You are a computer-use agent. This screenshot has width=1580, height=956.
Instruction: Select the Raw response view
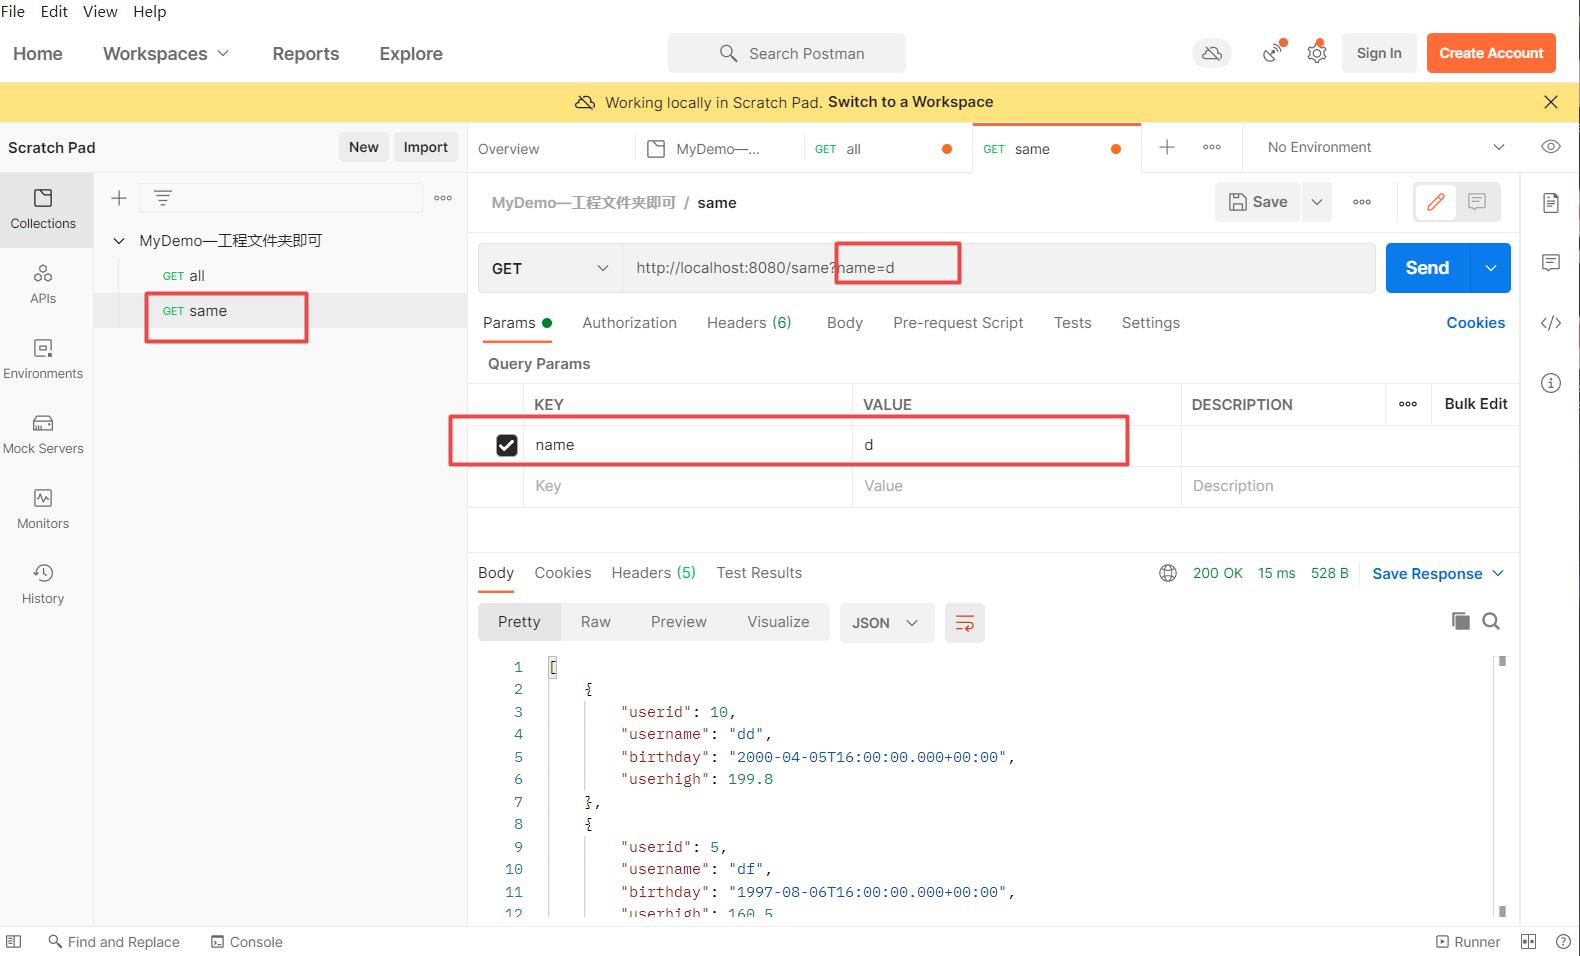[x=596, y=622]
